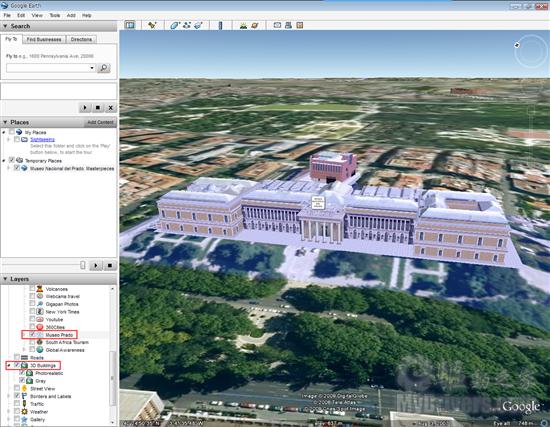Open the File menu
Image resolution: width=550 pixels, height=427 pixels.
(7, 15)
